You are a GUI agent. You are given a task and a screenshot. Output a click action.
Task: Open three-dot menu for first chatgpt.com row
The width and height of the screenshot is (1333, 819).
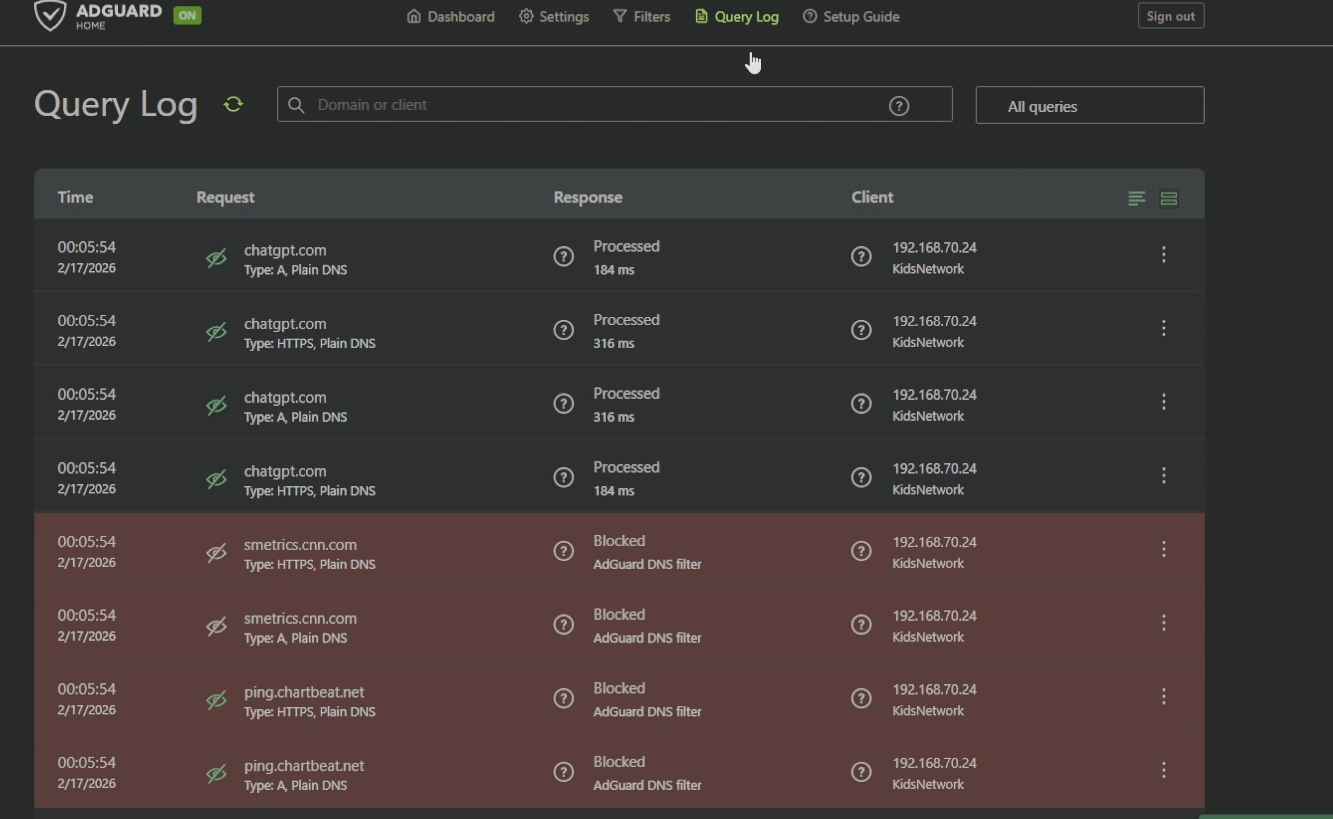[x=1163, y=255]
